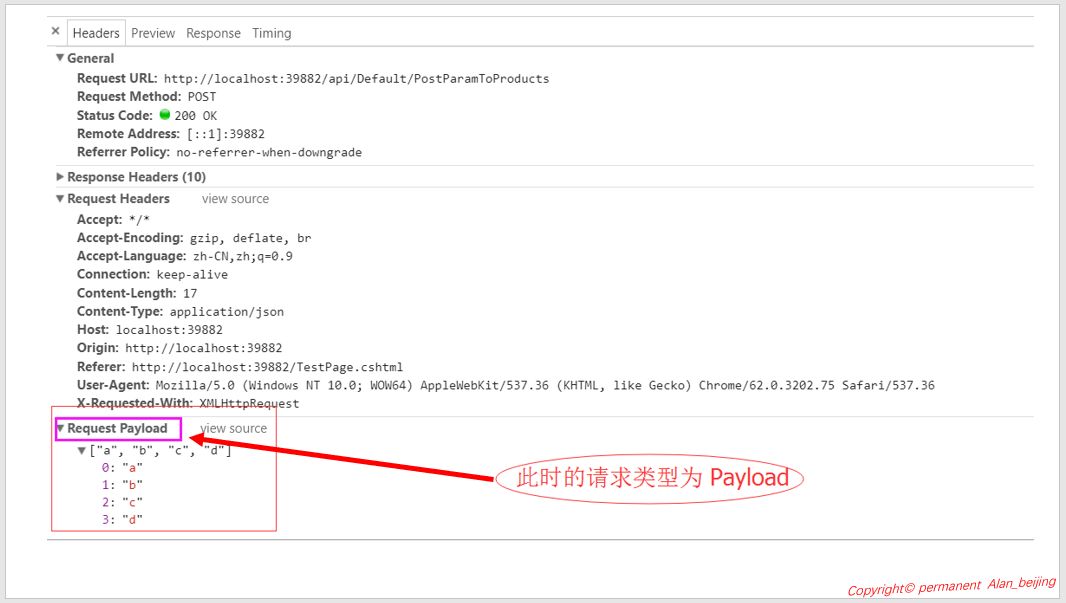The width and height of the screenshot is (1066, 603).
Task: Click the Request Payload heading
Action: pos(117,428)
